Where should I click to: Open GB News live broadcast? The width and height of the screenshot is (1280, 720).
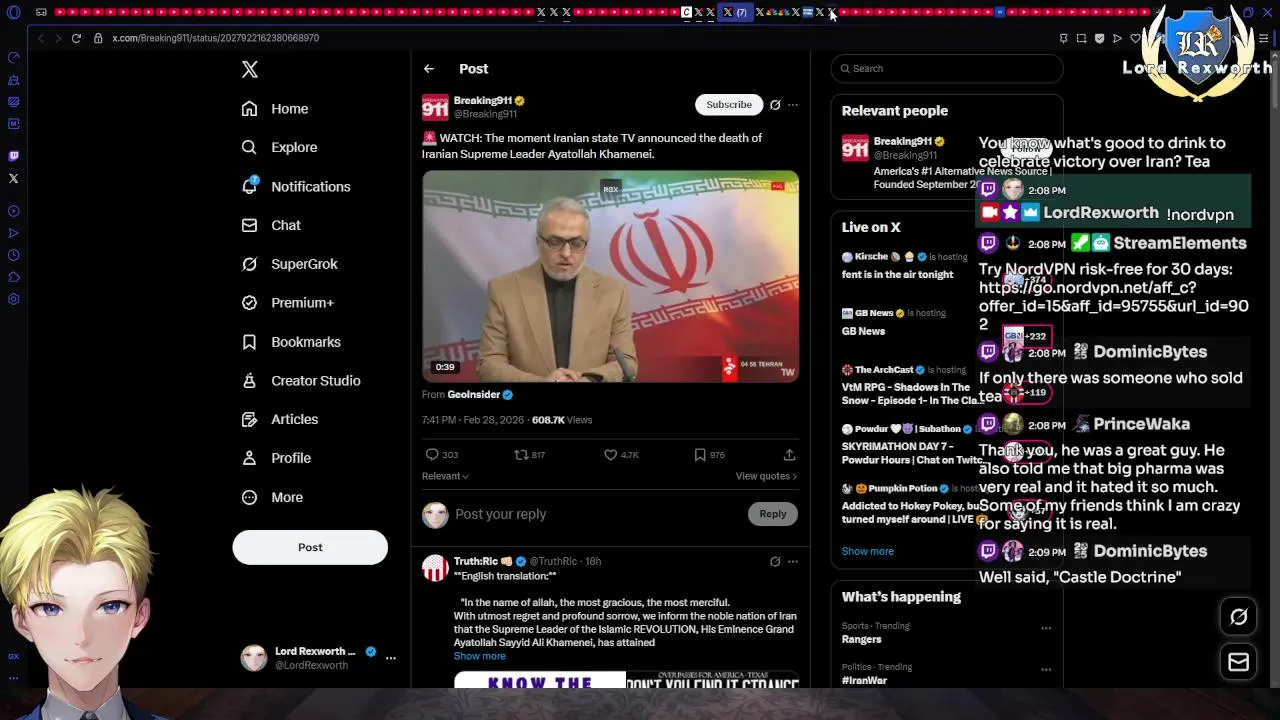[863, 331]
